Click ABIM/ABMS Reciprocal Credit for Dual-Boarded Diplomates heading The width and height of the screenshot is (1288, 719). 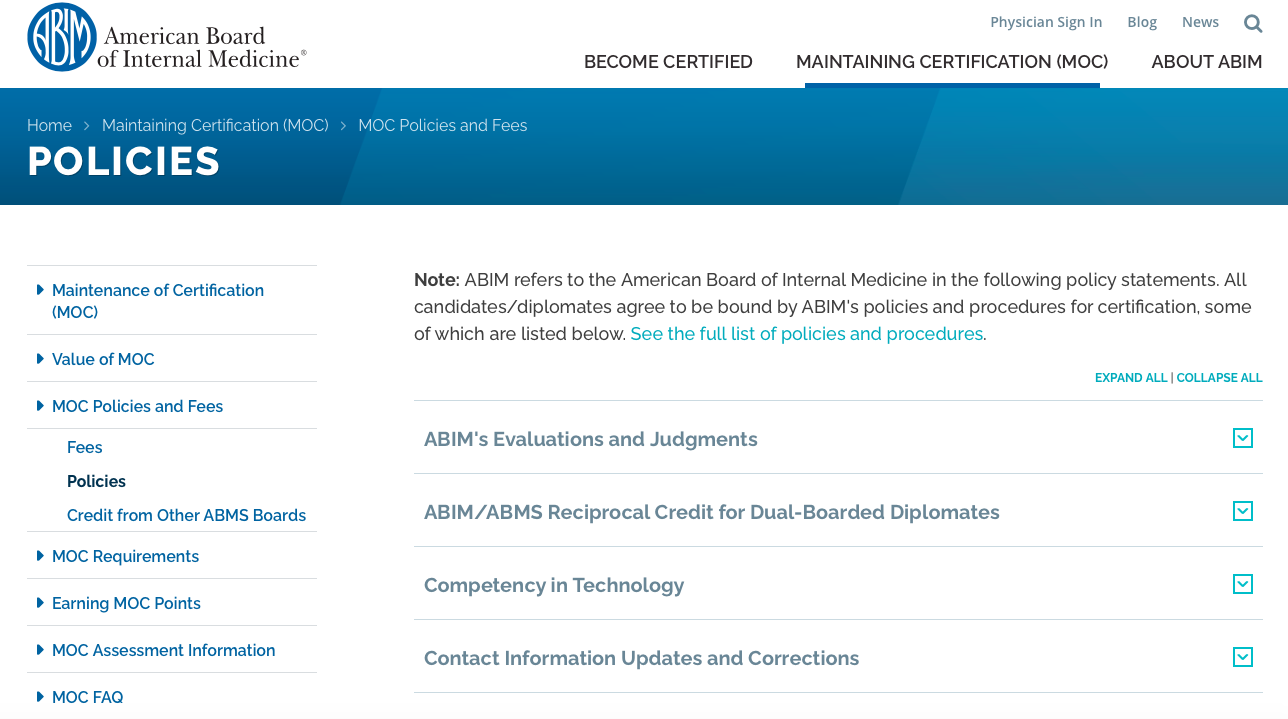point(712,512)
